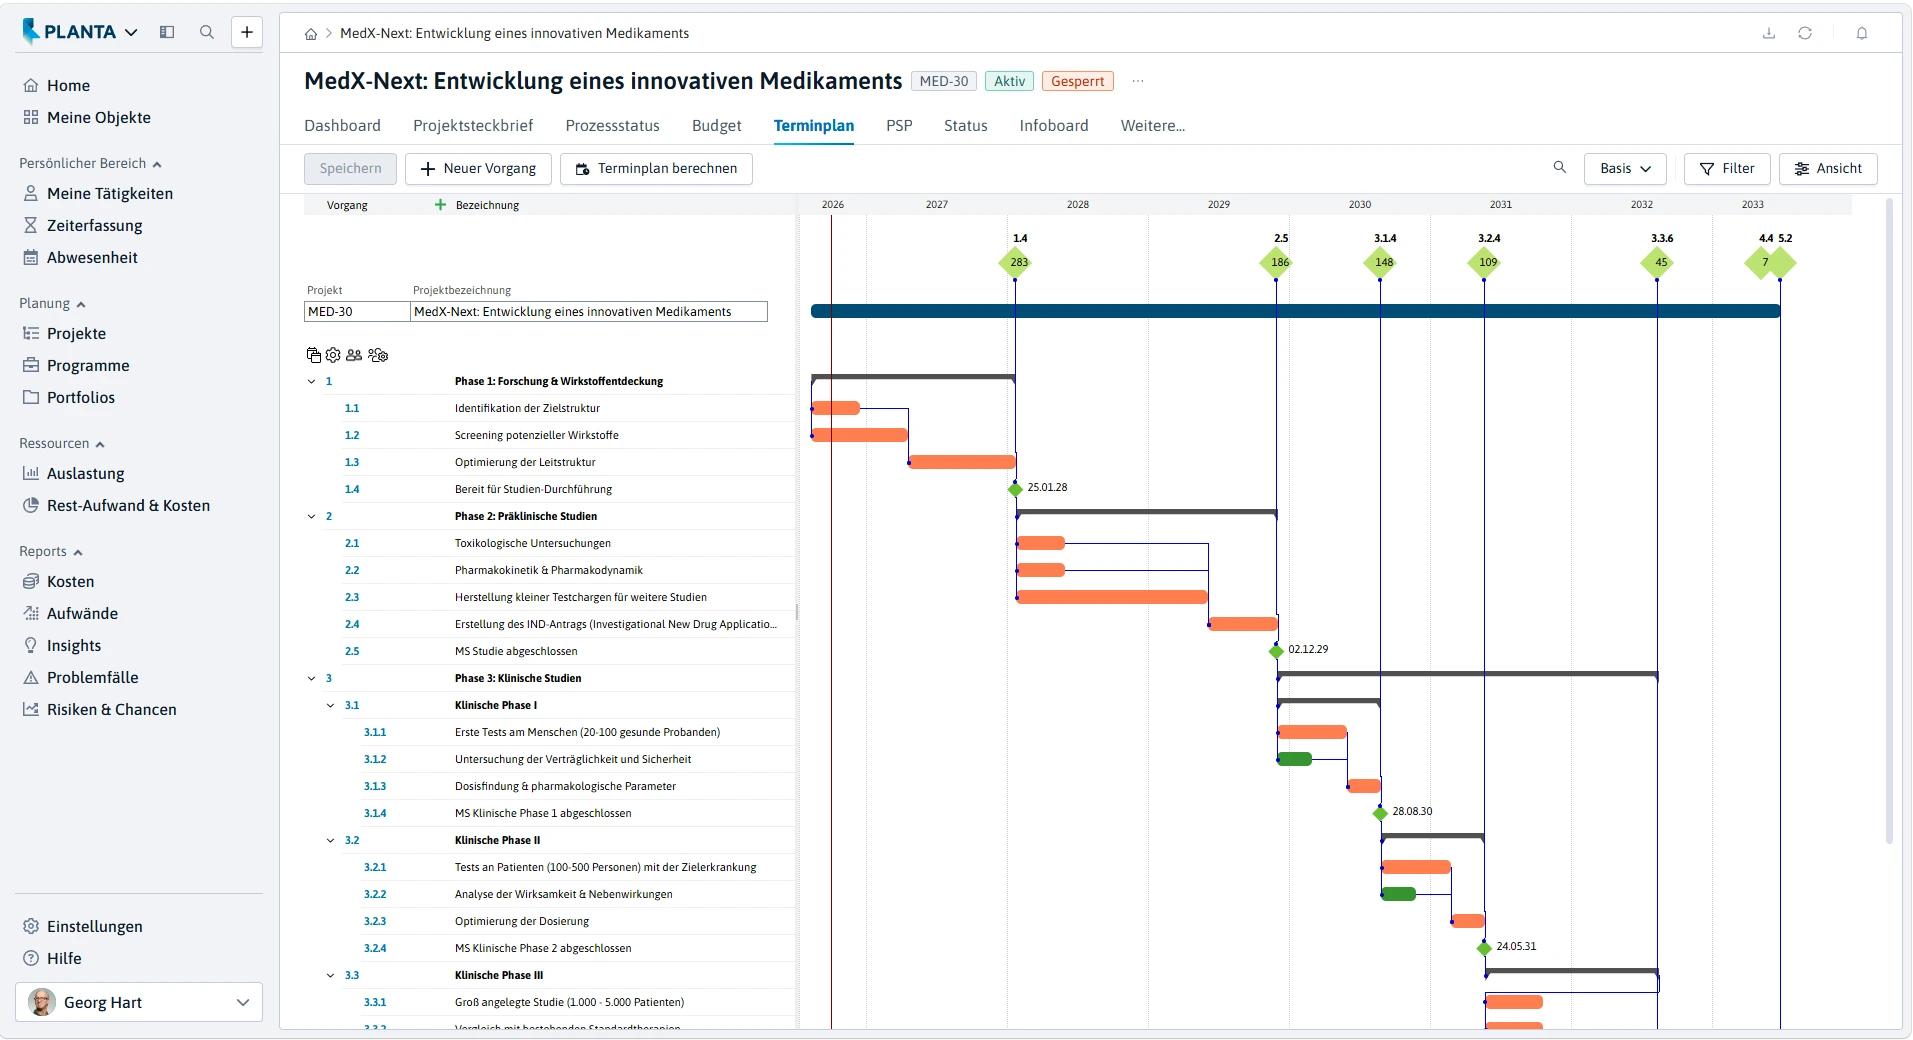
Task: Click Terminplan berechnen button
Action: [x=656, y=168]
